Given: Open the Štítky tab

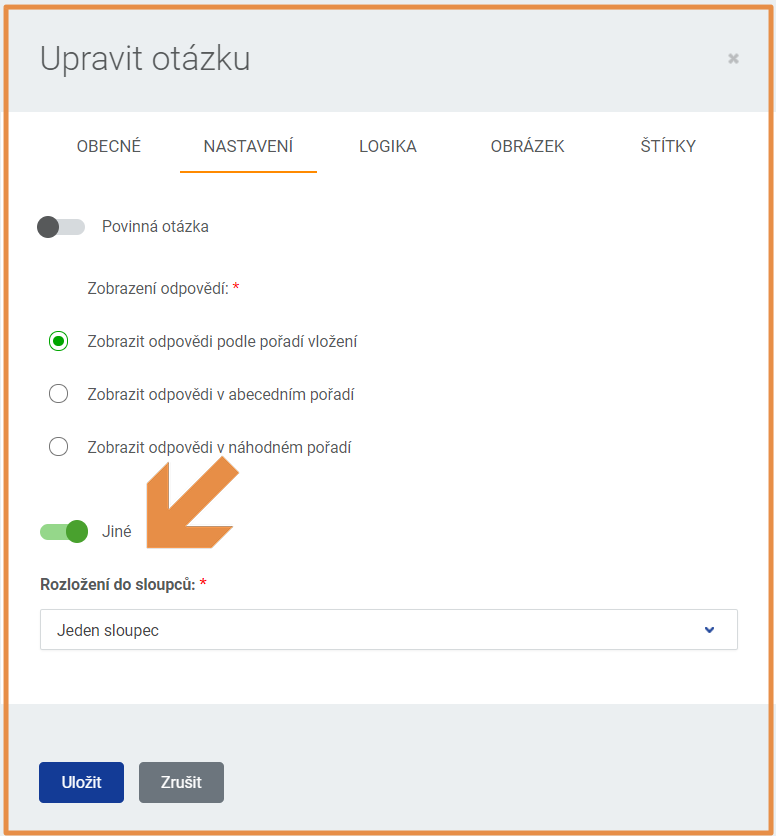Looking at the screenshot, I should click(x=668, y=146).
